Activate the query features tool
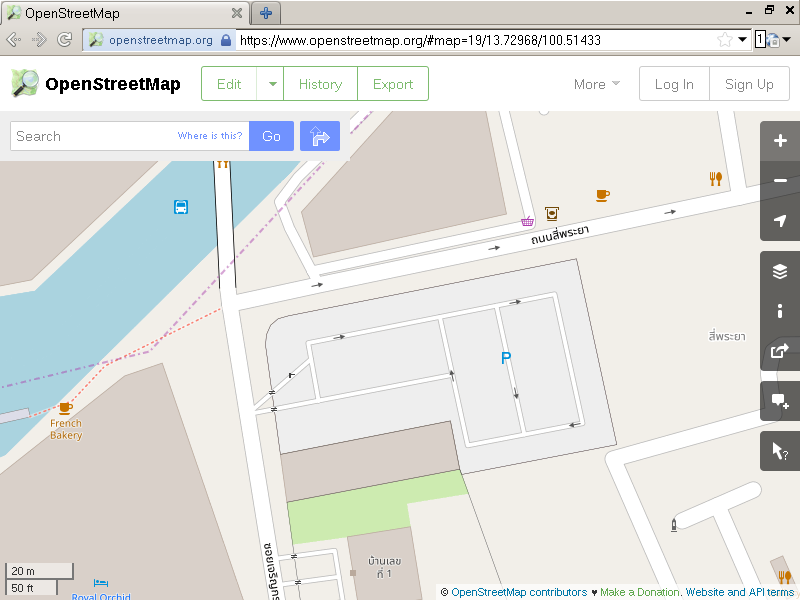The height and width of the screenshot is (600, 800). [780, 451]
